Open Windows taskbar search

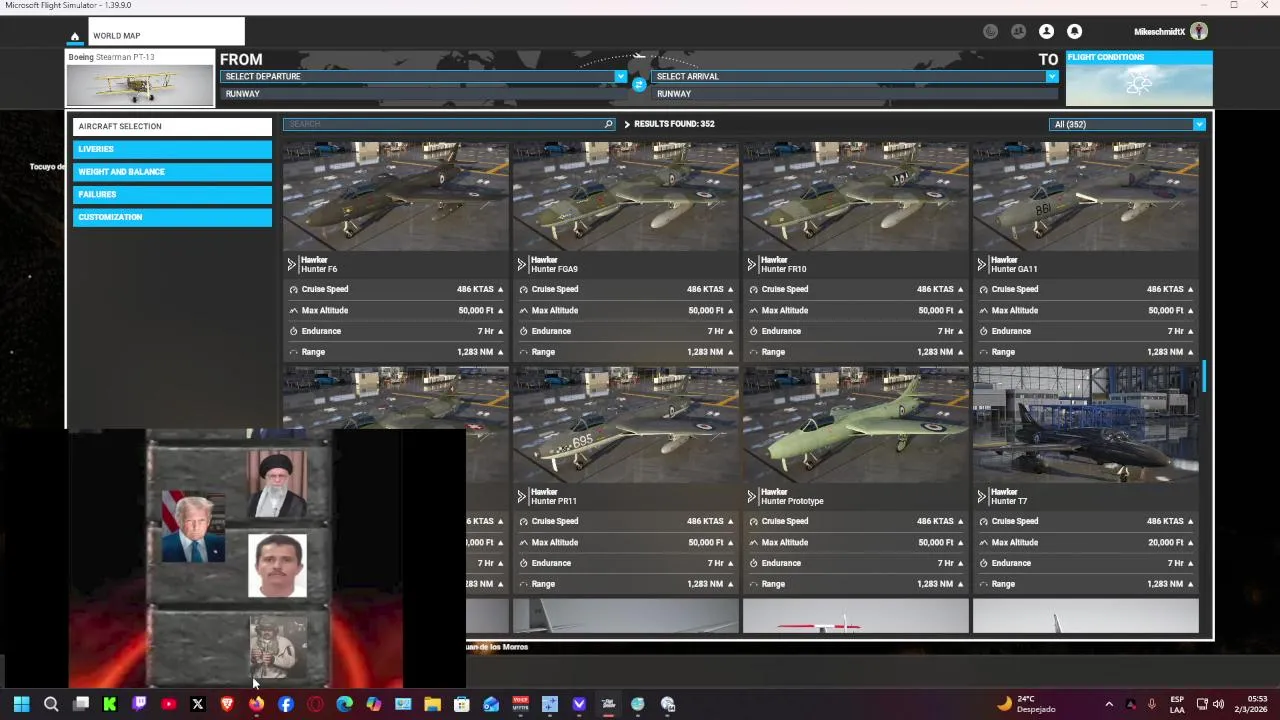coord(51,704)
